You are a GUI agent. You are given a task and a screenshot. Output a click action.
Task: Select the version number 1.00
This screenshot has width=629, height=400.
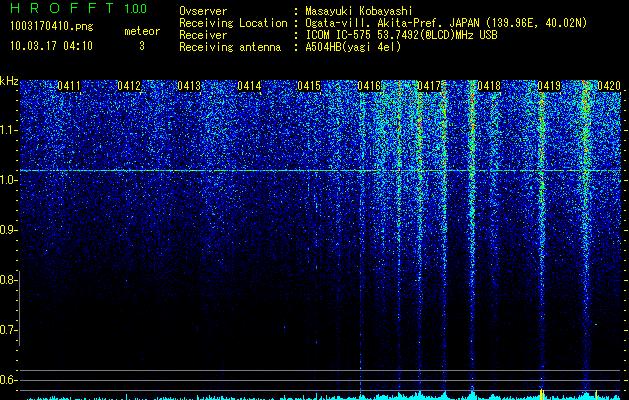pos(135,9)
